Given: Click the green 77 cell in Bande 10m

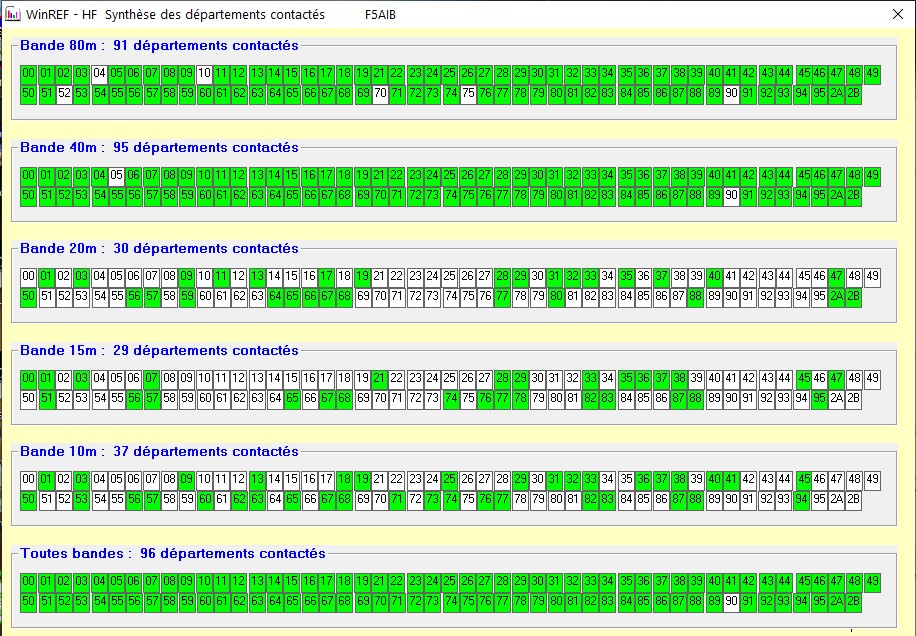Looking at the screenshot, I should point(503,499).
